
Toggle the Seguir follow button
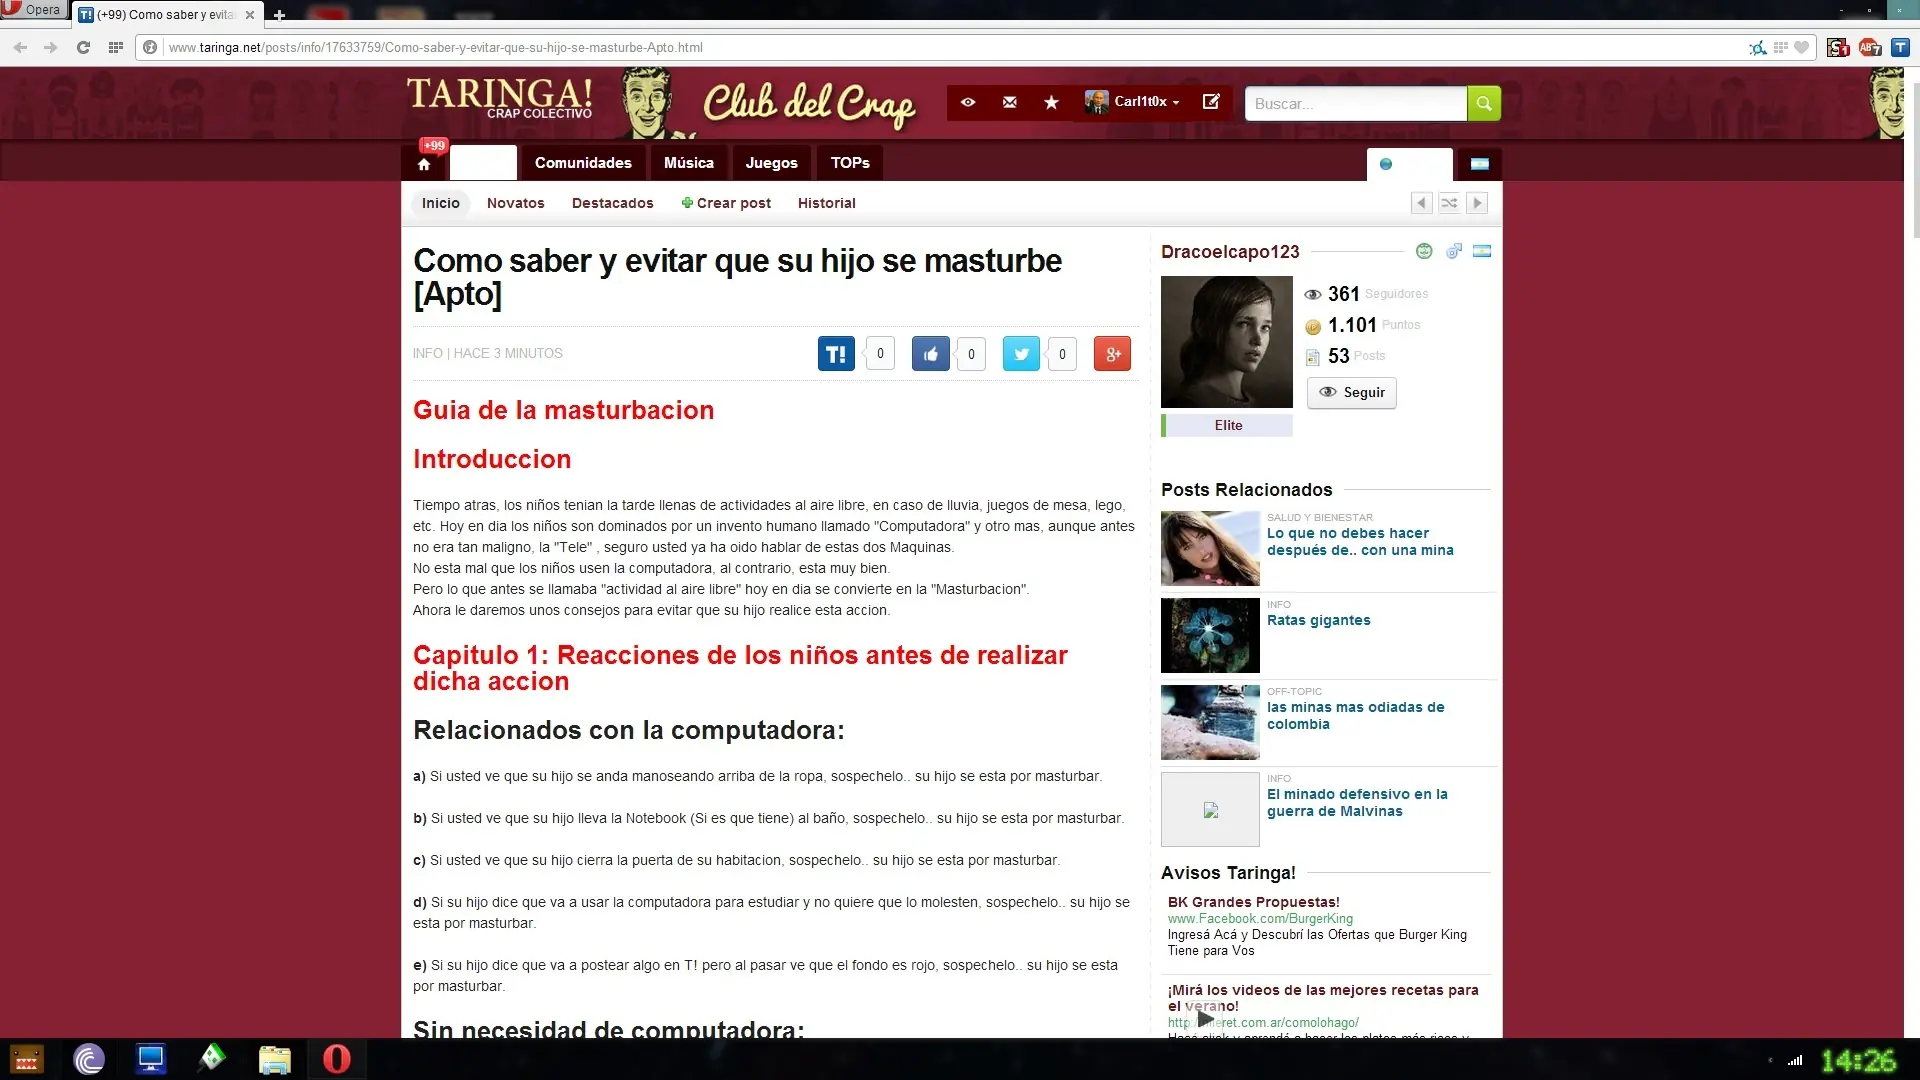[1351, 392]
